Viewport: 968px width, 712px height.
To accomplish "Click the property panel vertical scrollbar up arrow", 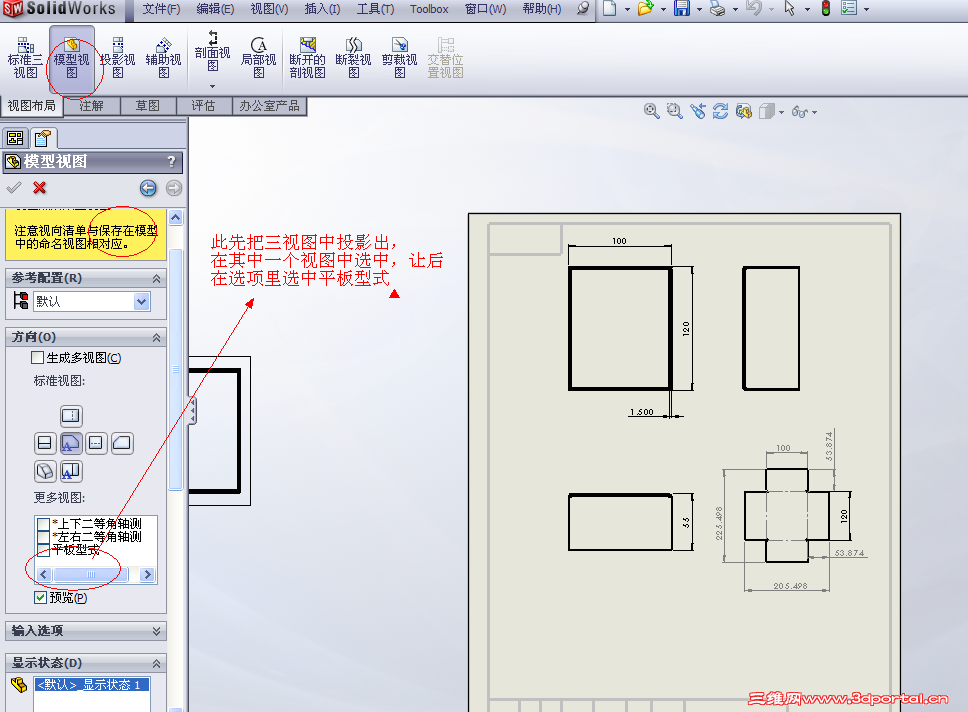I will pyautogui.click(x=176, y=217).
